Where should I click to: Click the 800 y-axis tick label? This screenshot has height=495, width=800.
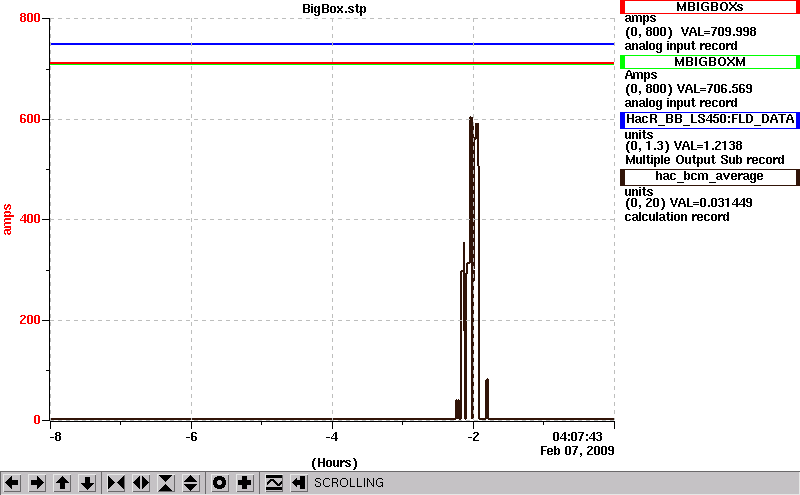[x=30, y=18]
